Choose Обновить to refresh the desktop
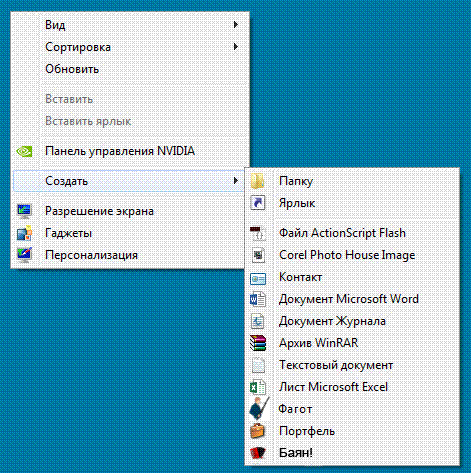 pos(130,69)
